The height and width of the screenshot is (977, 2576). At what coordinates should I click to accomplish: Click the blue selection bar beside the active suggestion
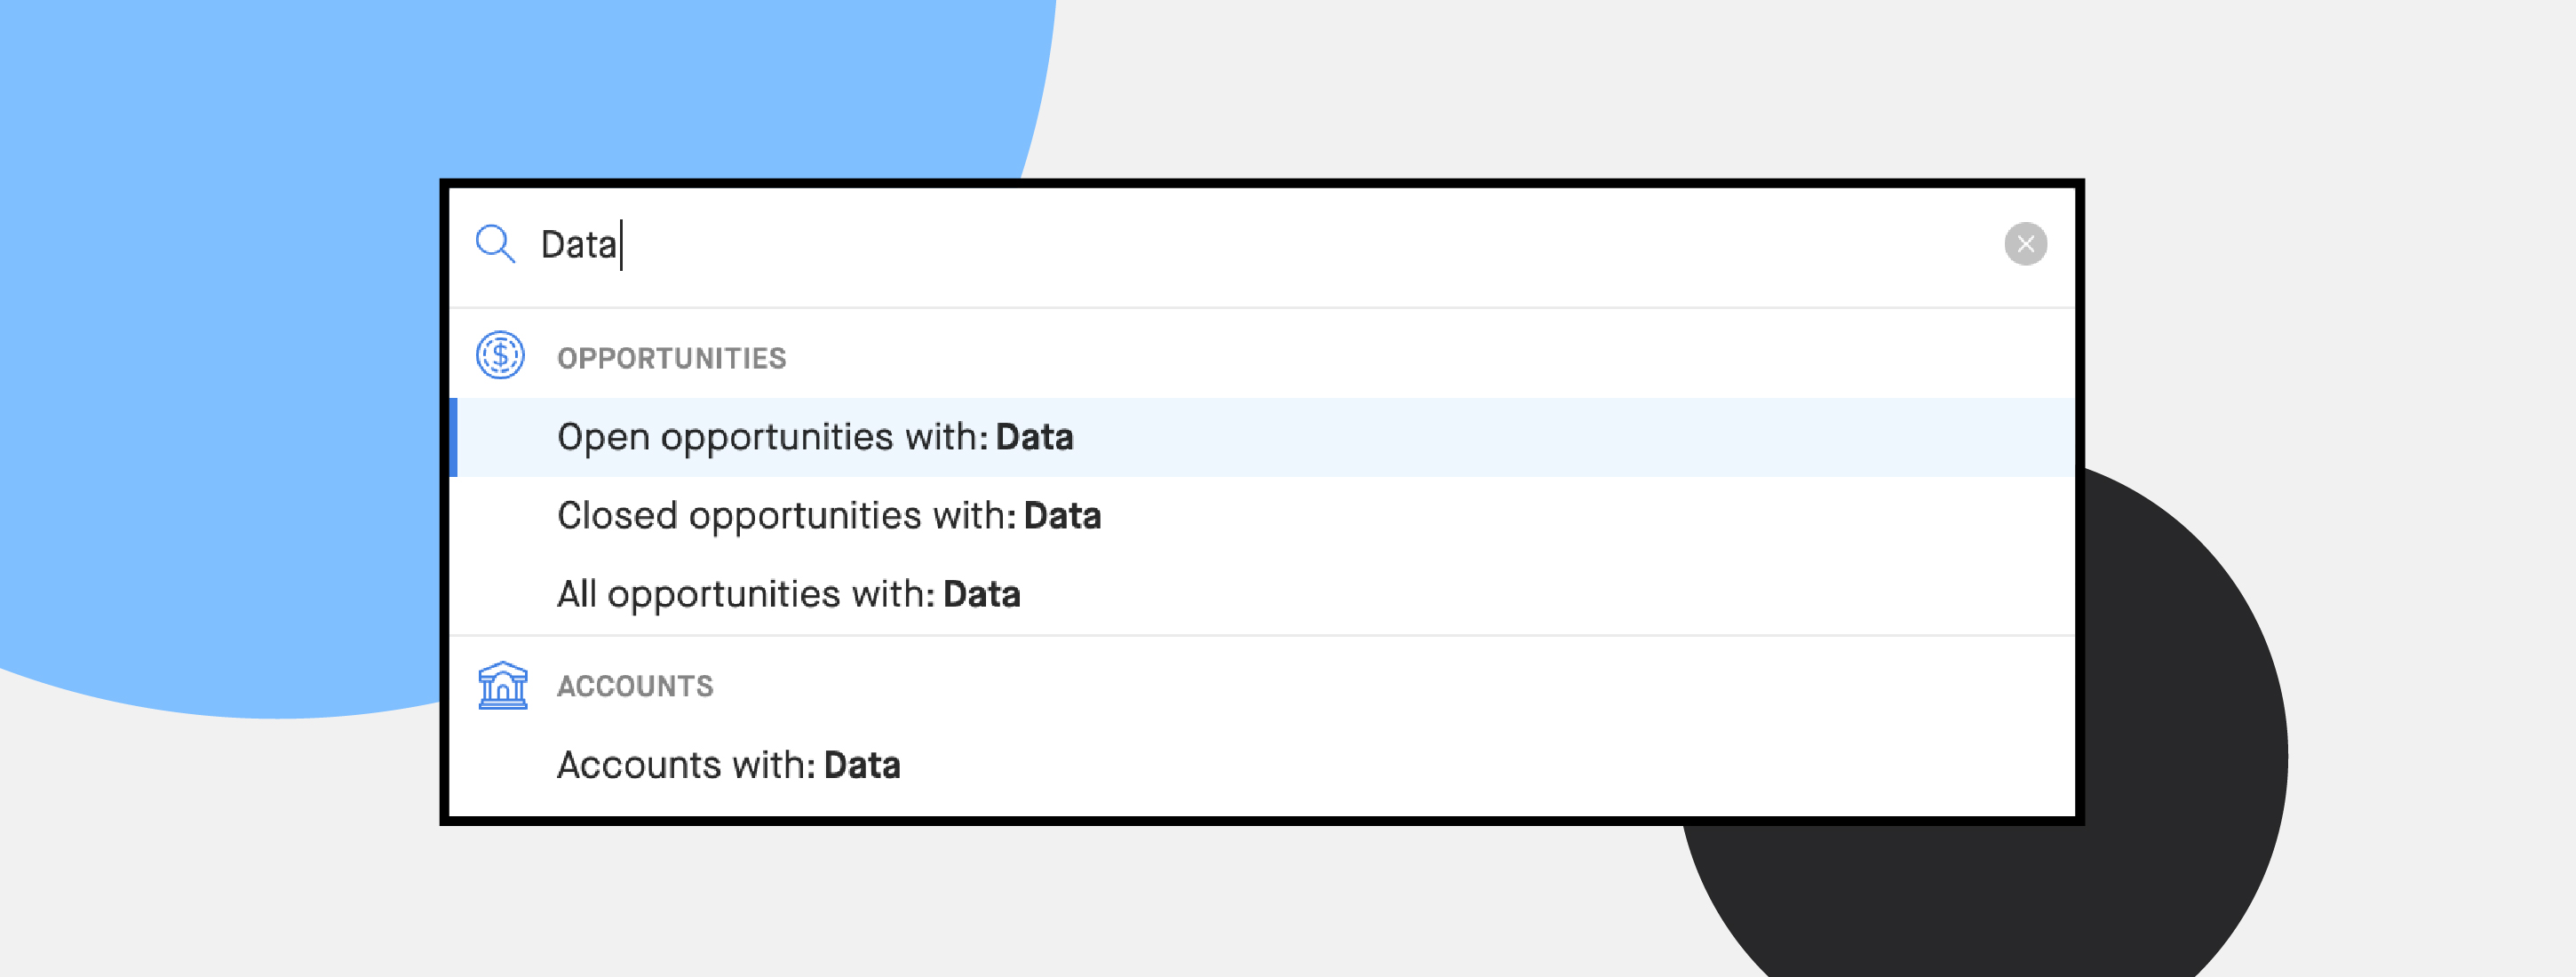(455, 437)
